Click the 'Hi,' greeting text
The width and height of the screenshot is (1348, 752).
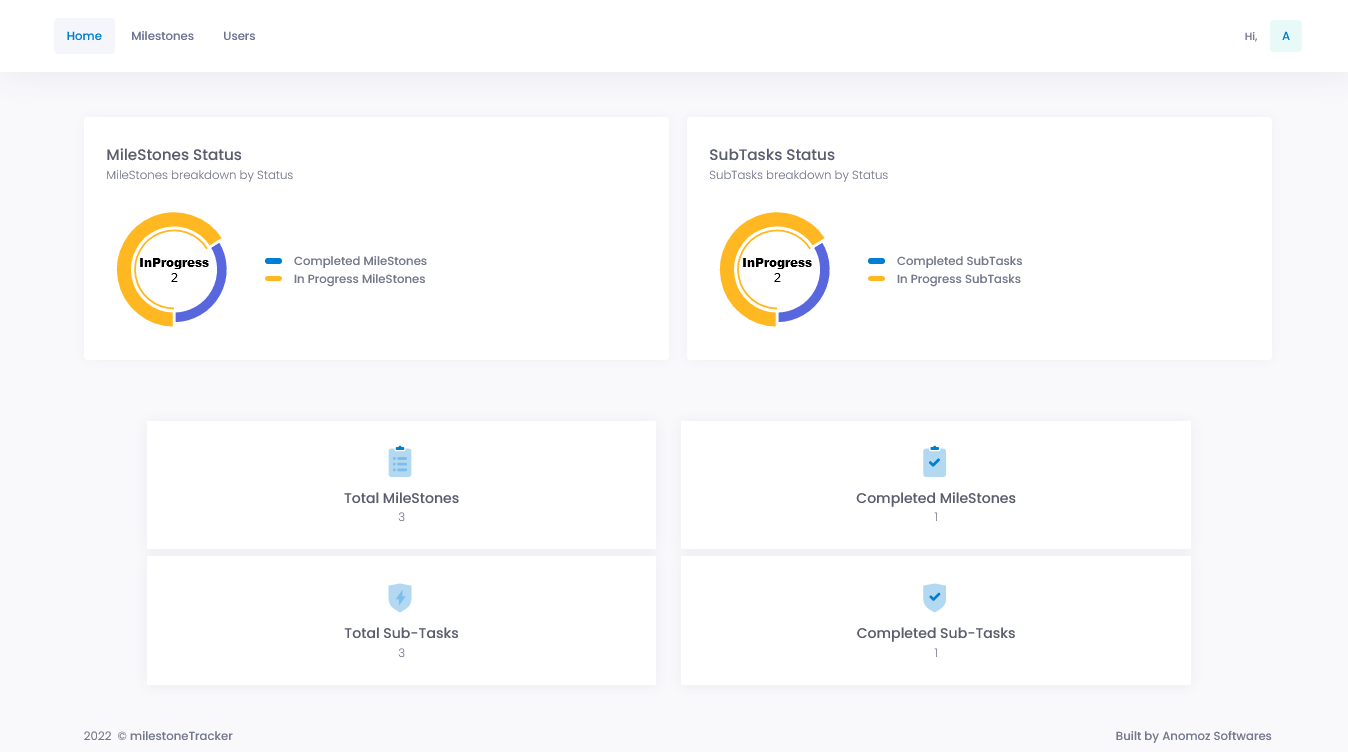point(1250,35)
